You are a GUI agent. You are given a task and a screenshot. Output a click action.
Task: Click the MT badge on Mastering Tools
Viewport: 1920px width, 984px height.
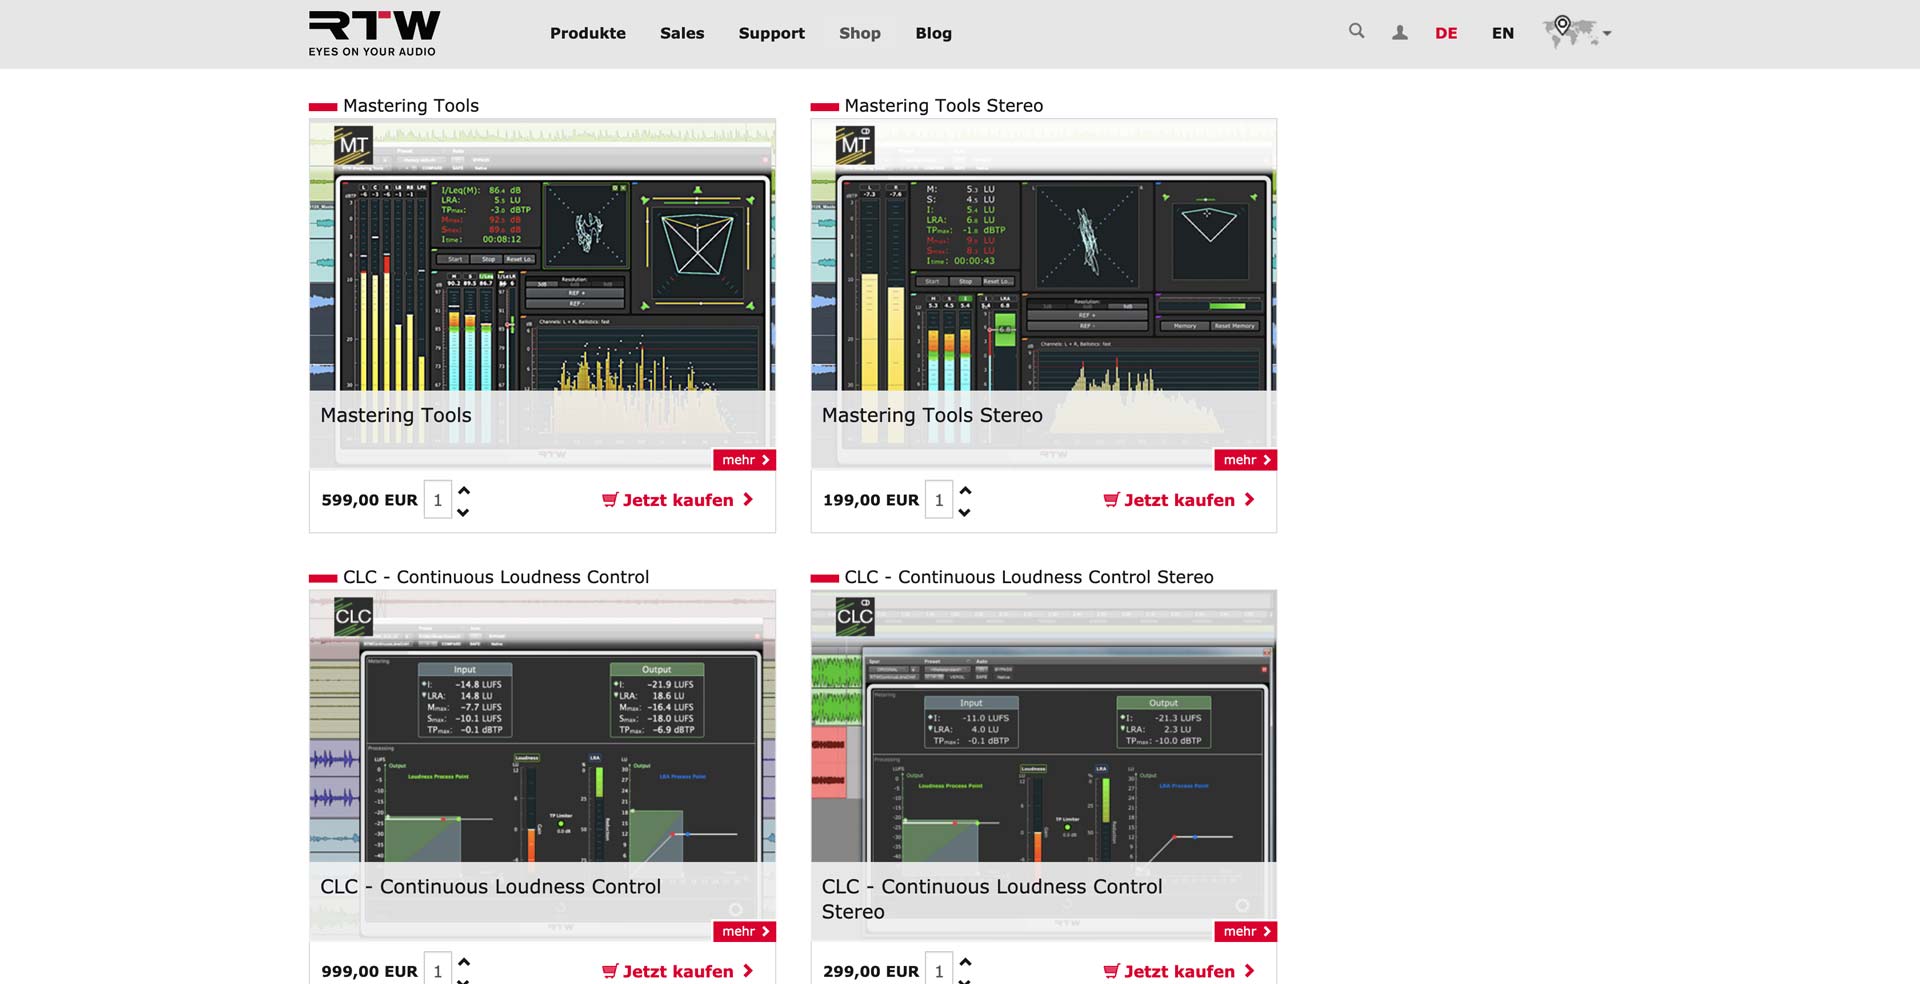353,145
